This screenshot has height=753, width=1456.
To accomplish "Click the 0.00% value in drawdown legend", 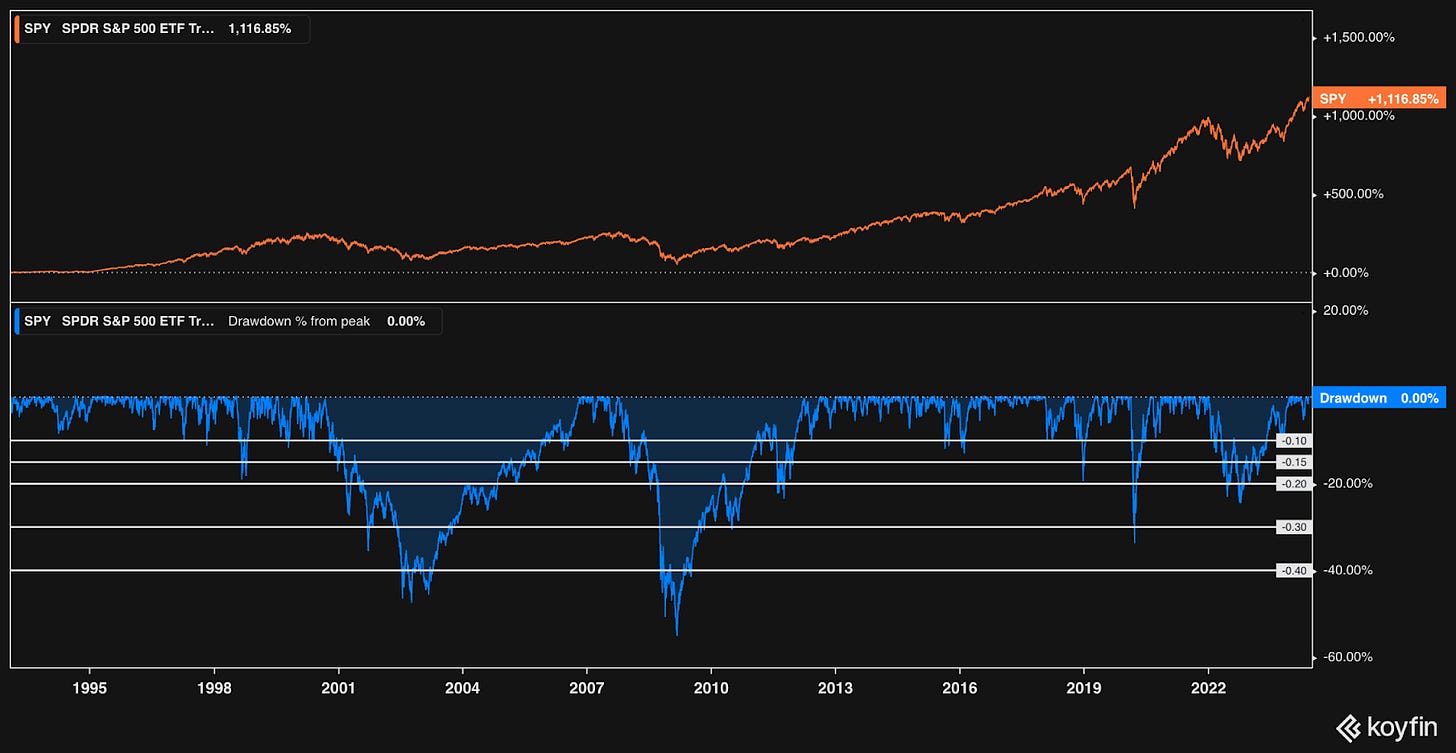I will [406, 321].
